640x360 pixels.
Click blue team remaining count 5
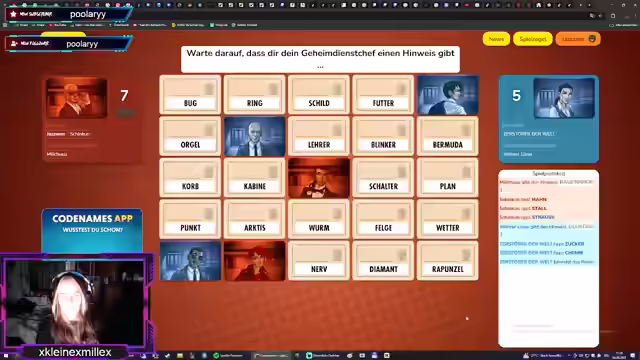516,96
